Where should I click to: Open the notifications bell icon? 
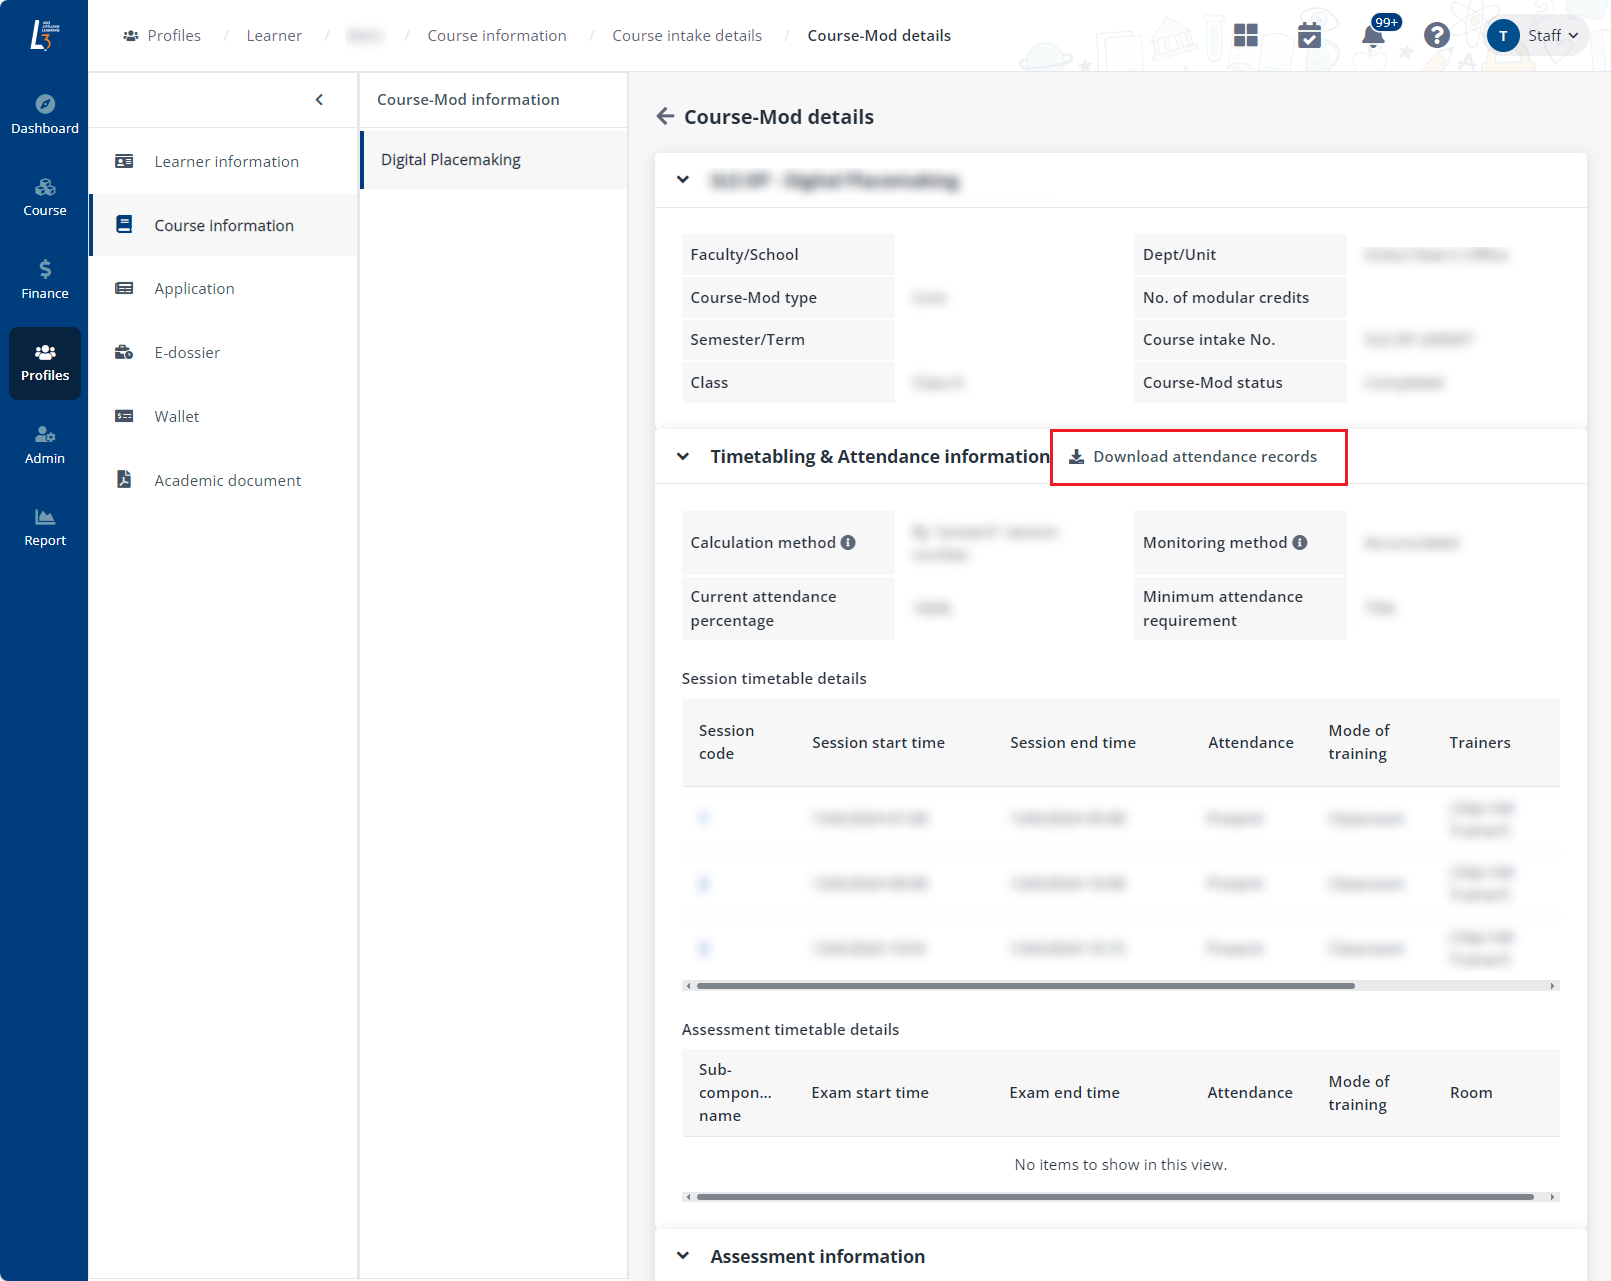pos(1373,37)
